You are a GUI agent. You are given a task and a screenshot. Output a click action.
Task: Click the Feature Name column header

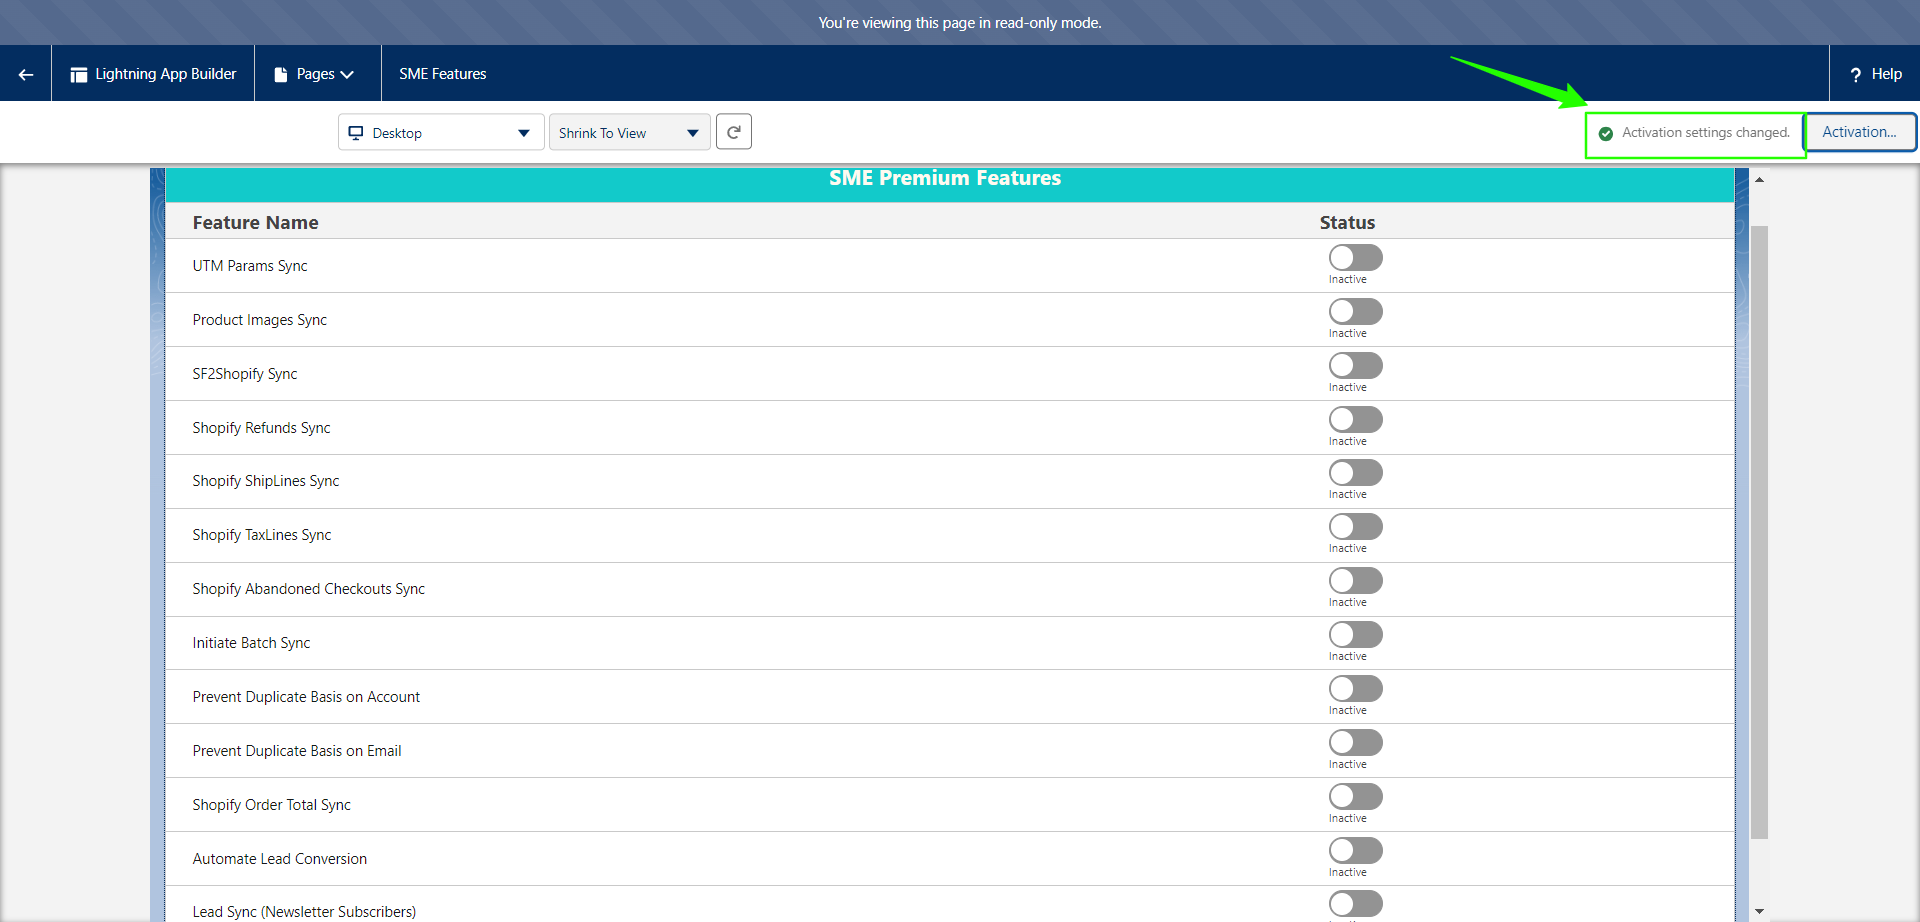256,223
